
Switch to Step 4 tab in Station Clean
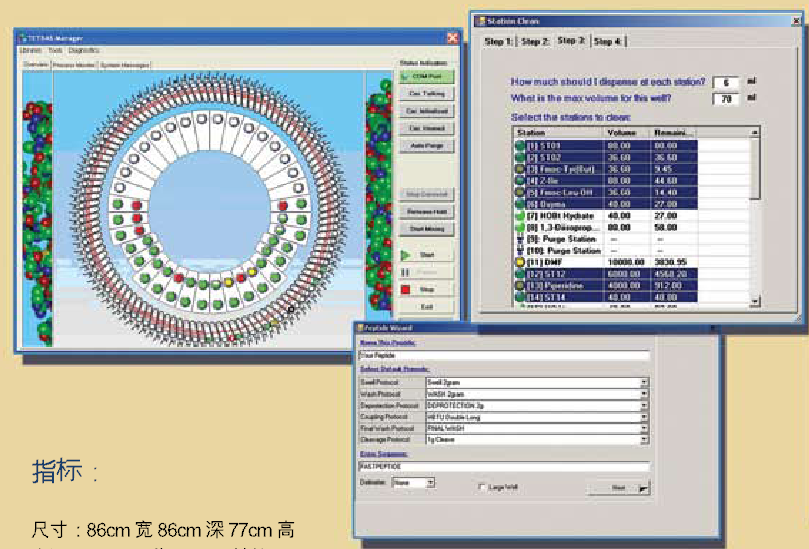pos(608,42)
